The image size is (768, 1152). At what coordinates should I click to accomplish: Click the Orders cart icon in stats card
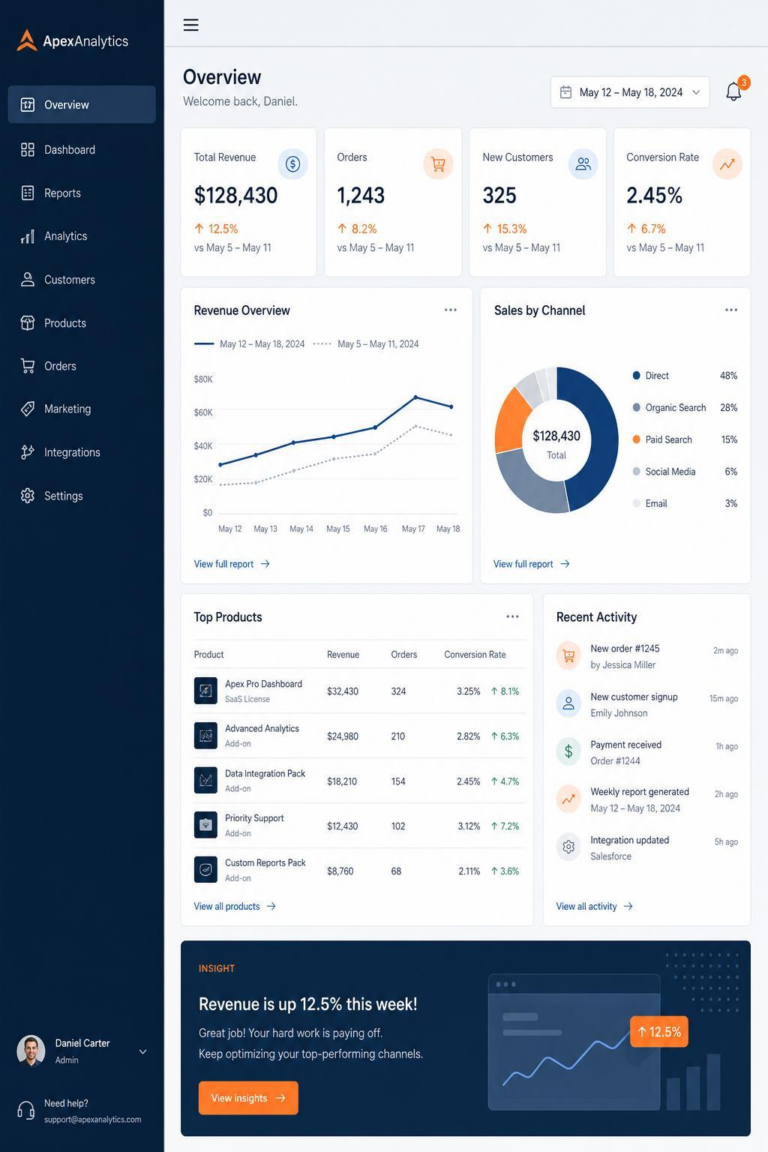[x=438, y=164]
